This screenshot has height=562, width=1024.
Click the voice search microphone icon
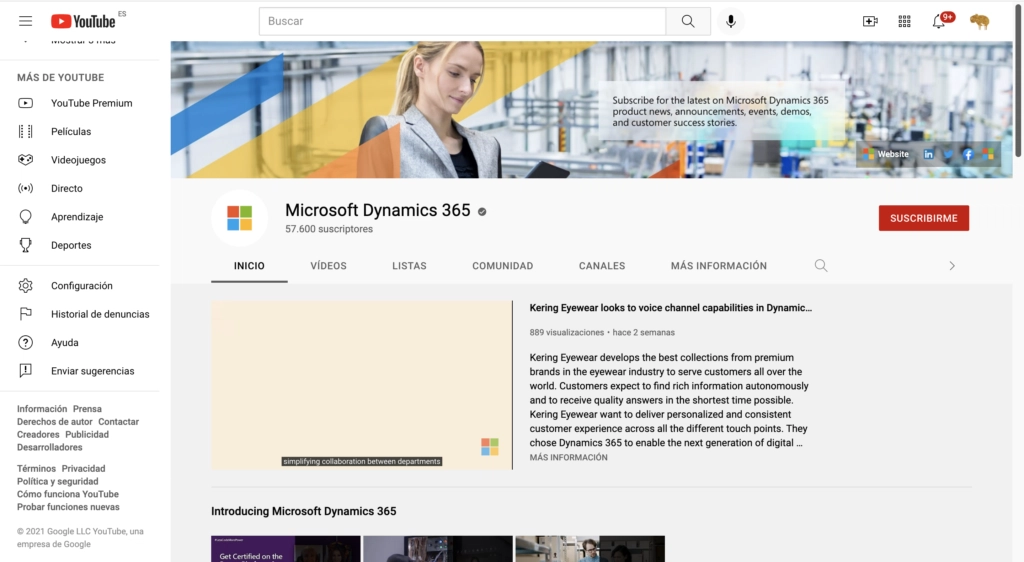coord(731,21)
